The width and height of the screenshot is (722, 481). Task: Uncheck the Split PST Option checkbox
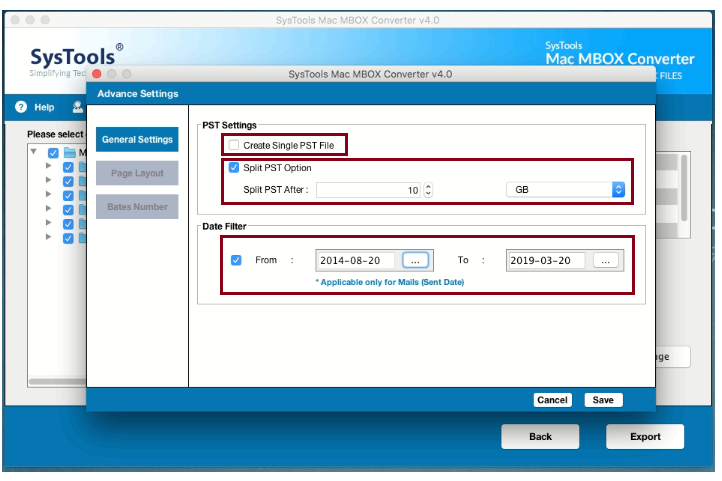coord(234,167)
